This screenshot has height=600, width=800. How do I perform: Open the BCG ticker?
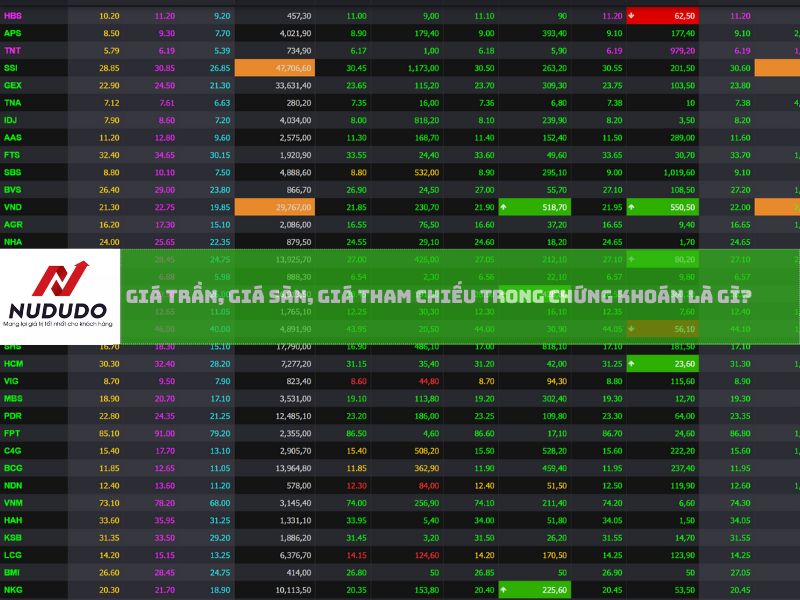(x=13, y=468)
